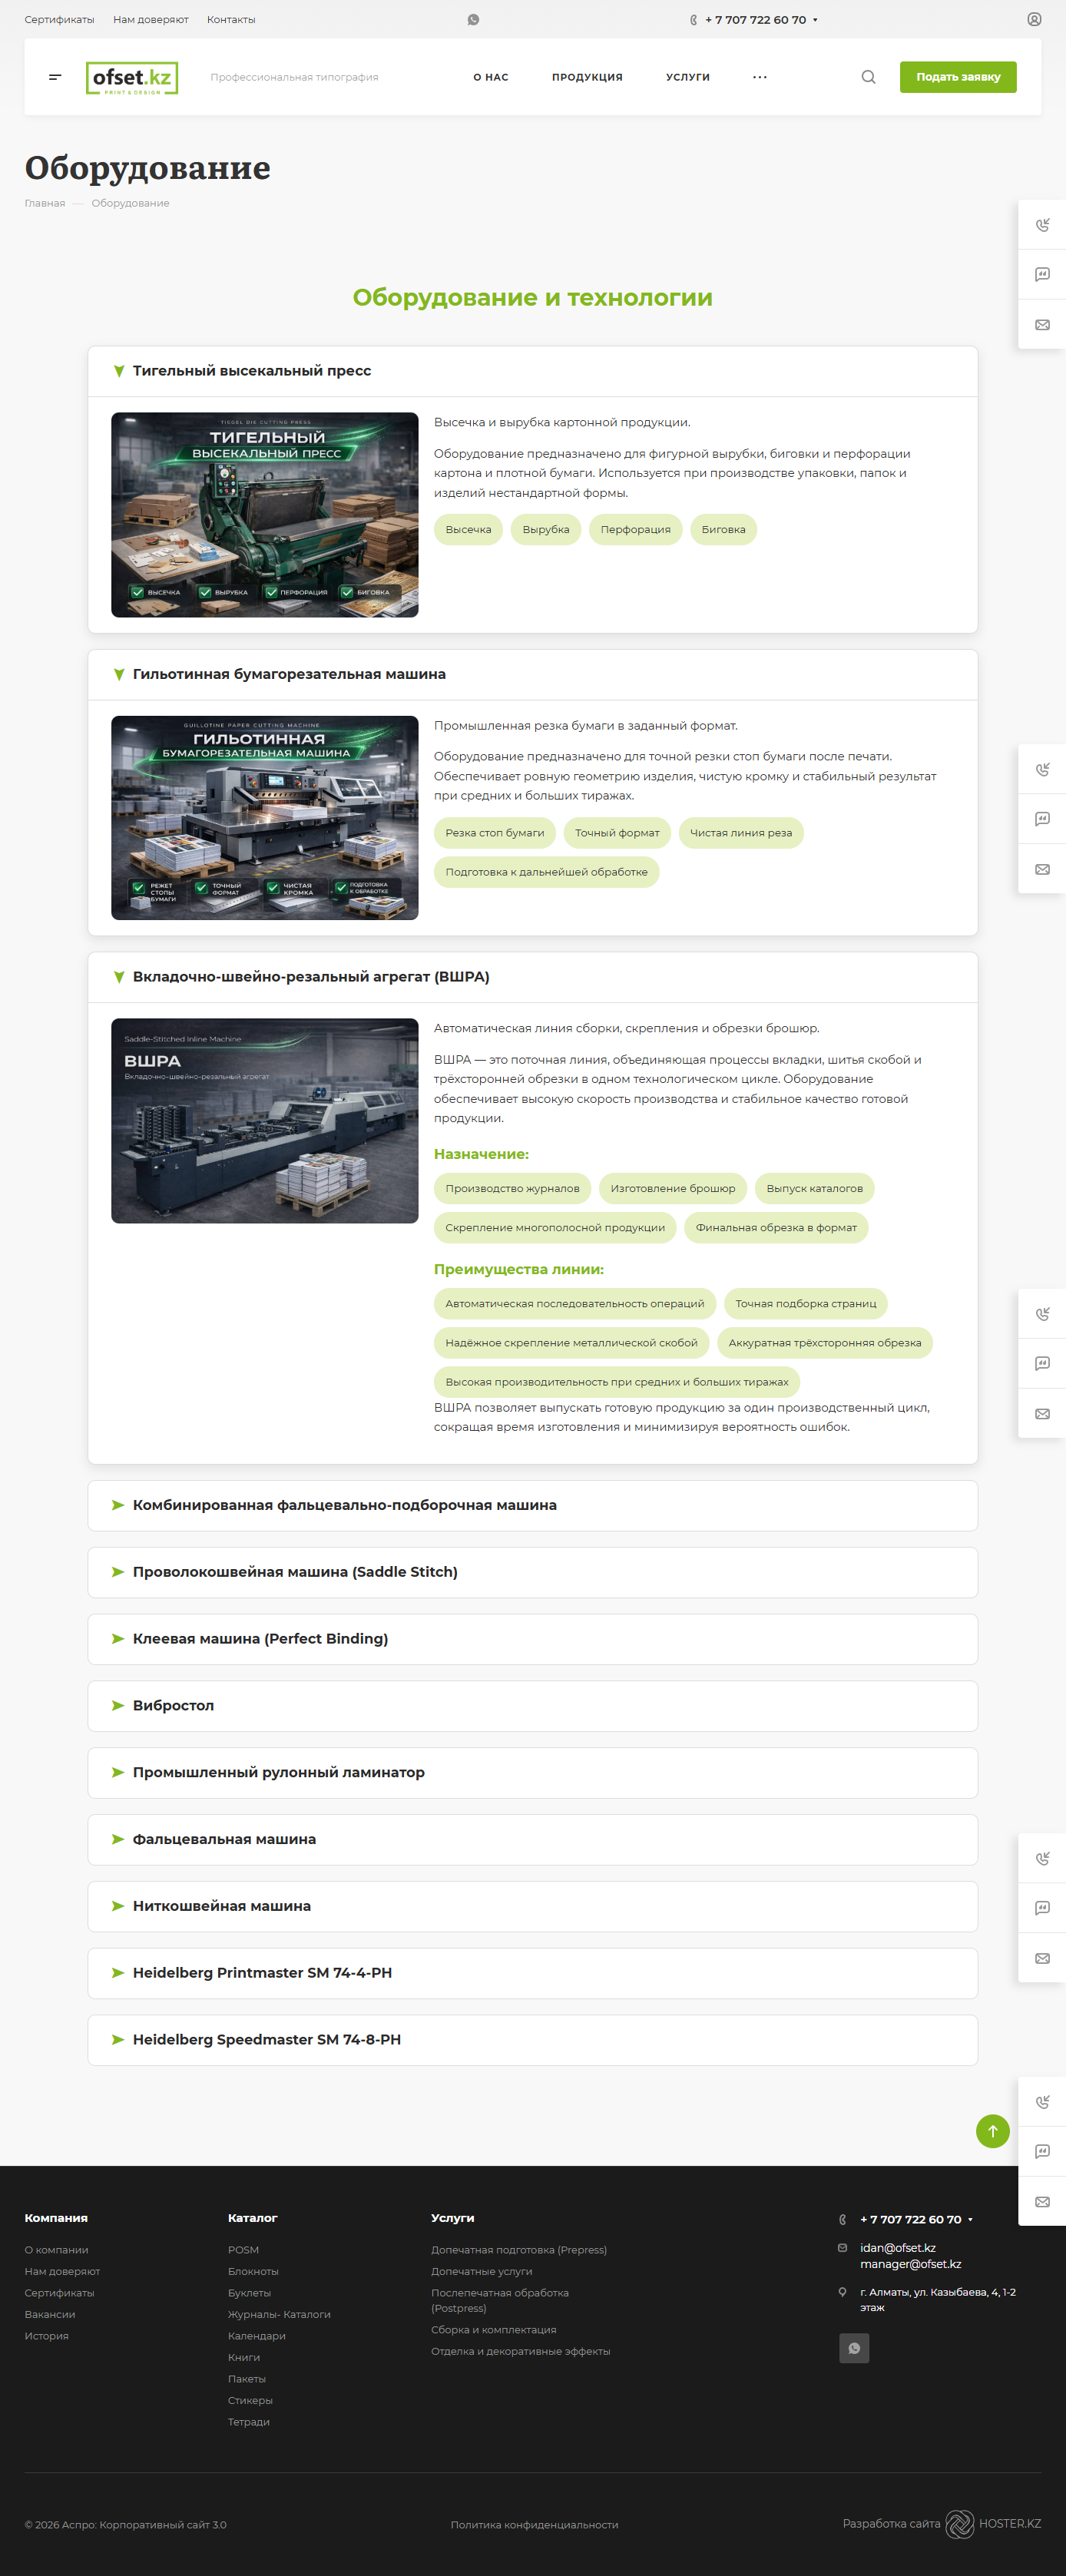Open Календари footer link
1066x2576 pixels.
pos(257,2336)
